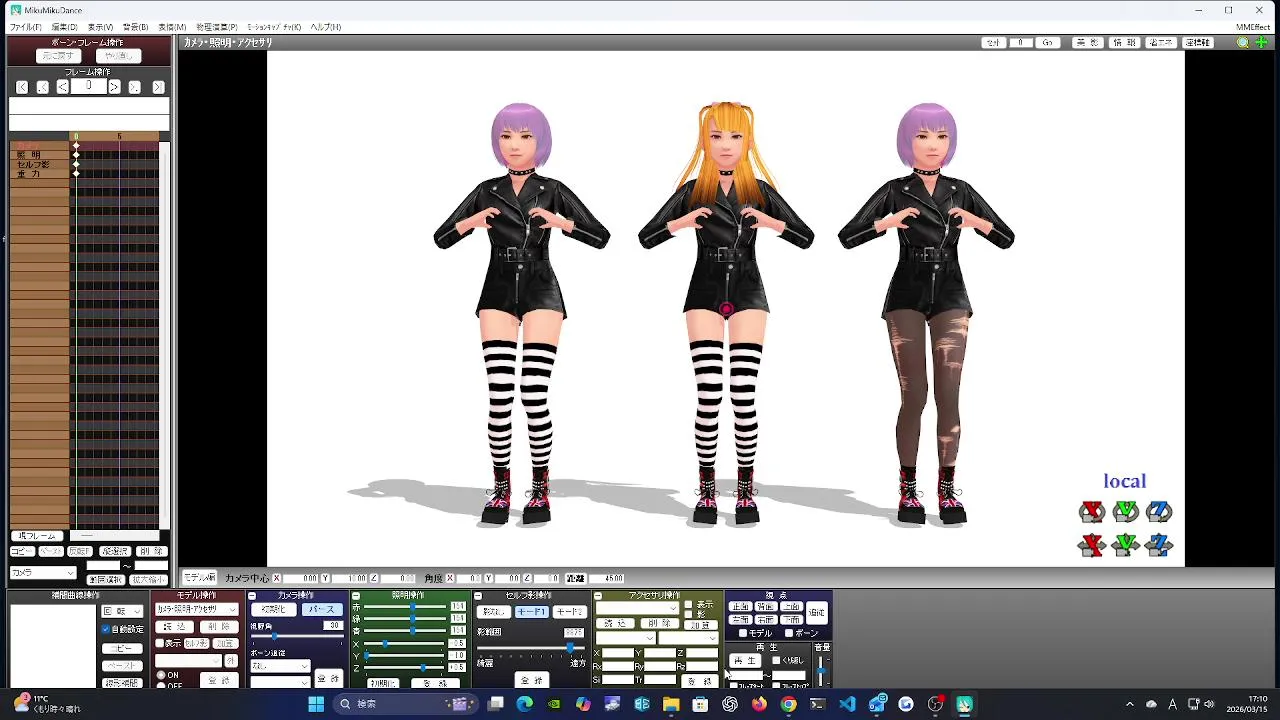Toggle the モデル checkbox in viewpoint panel
The height and width of the screenshot is (720, 1280).
point(742,633)
